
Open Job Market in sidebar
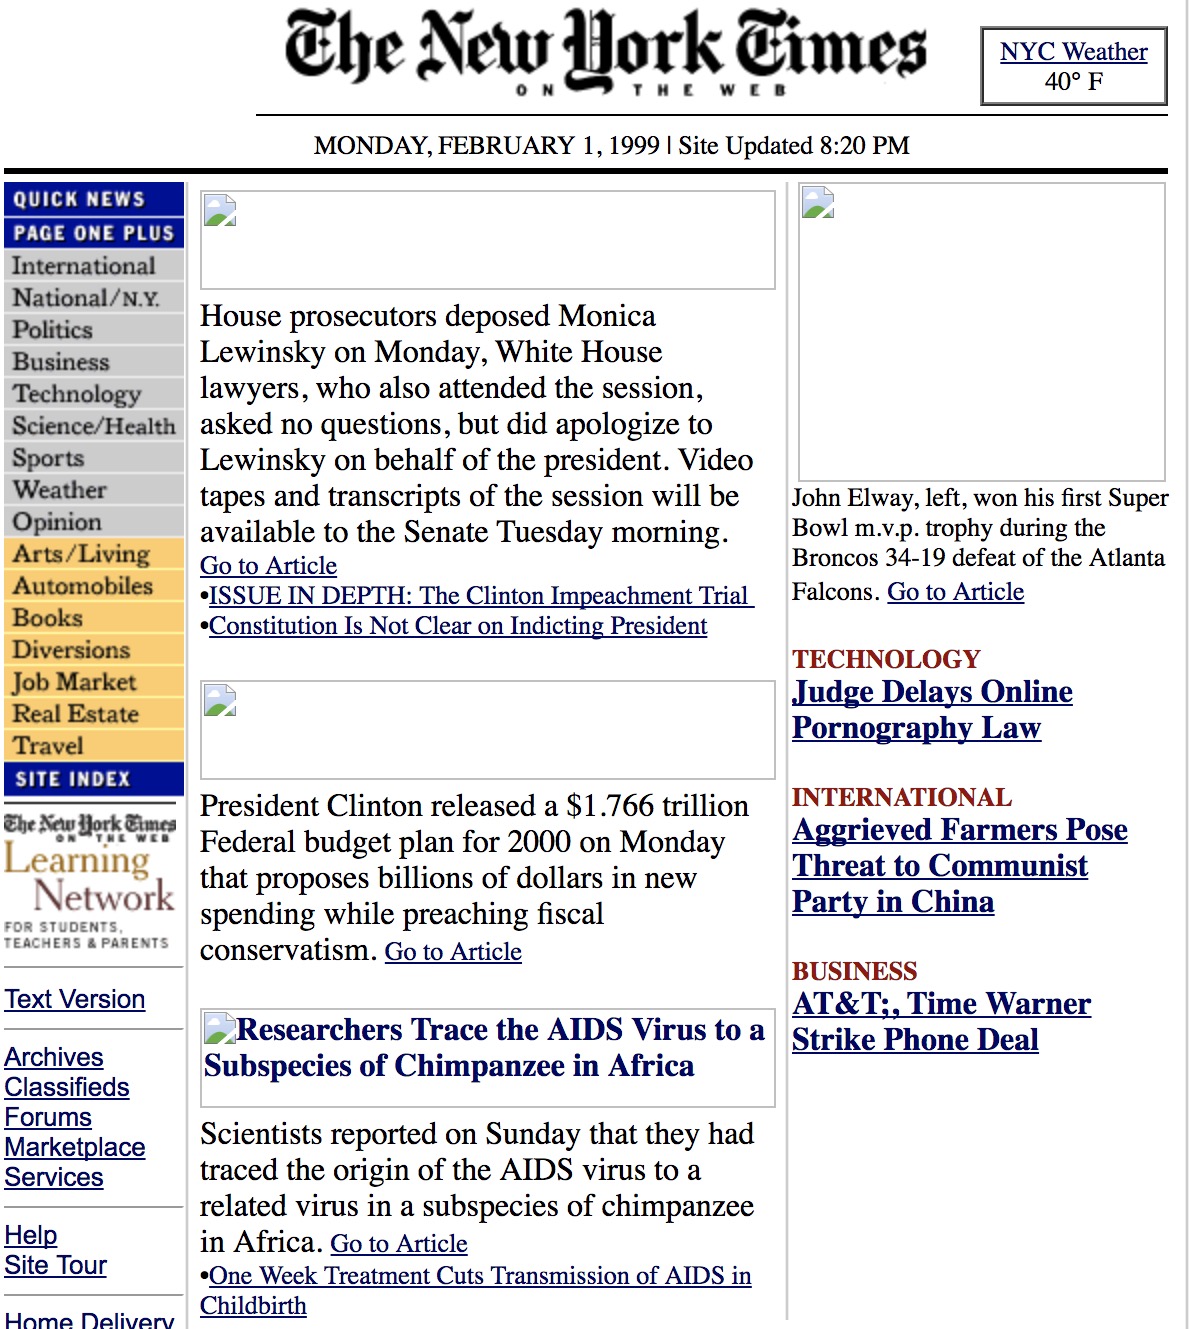[x=74, y=682]
